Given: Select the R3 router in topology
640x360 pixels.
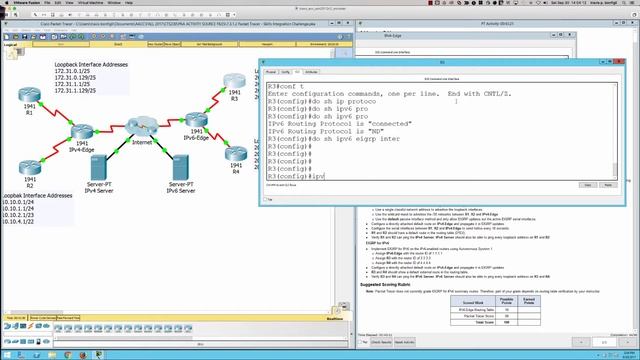Looking at the screenshot, I should point(234,81).
